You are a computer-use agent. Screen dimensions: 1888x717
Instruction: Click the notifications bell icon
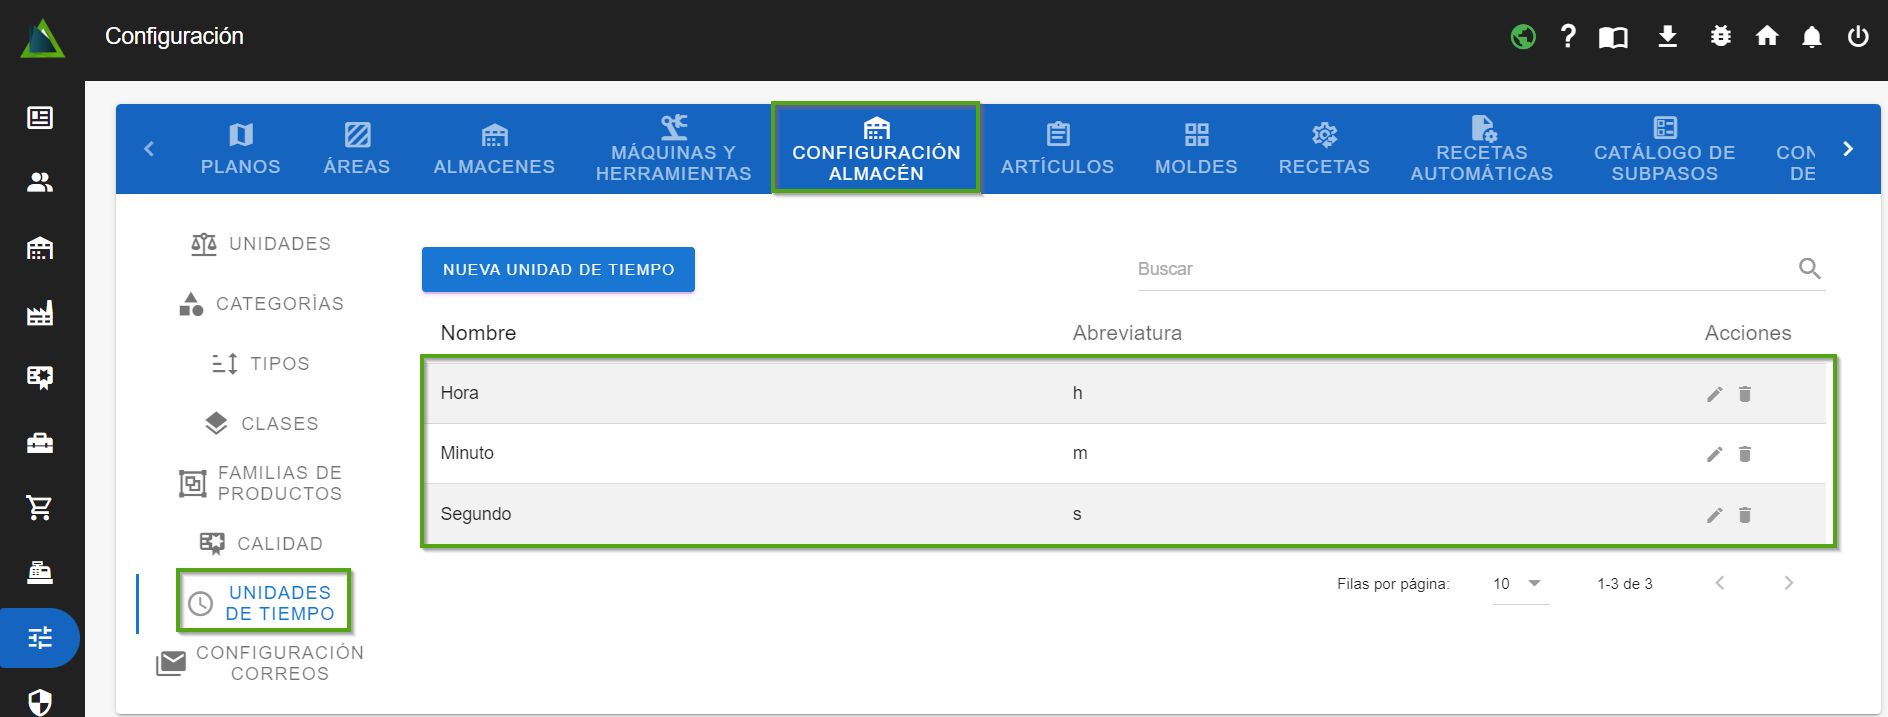[1811, 37]
